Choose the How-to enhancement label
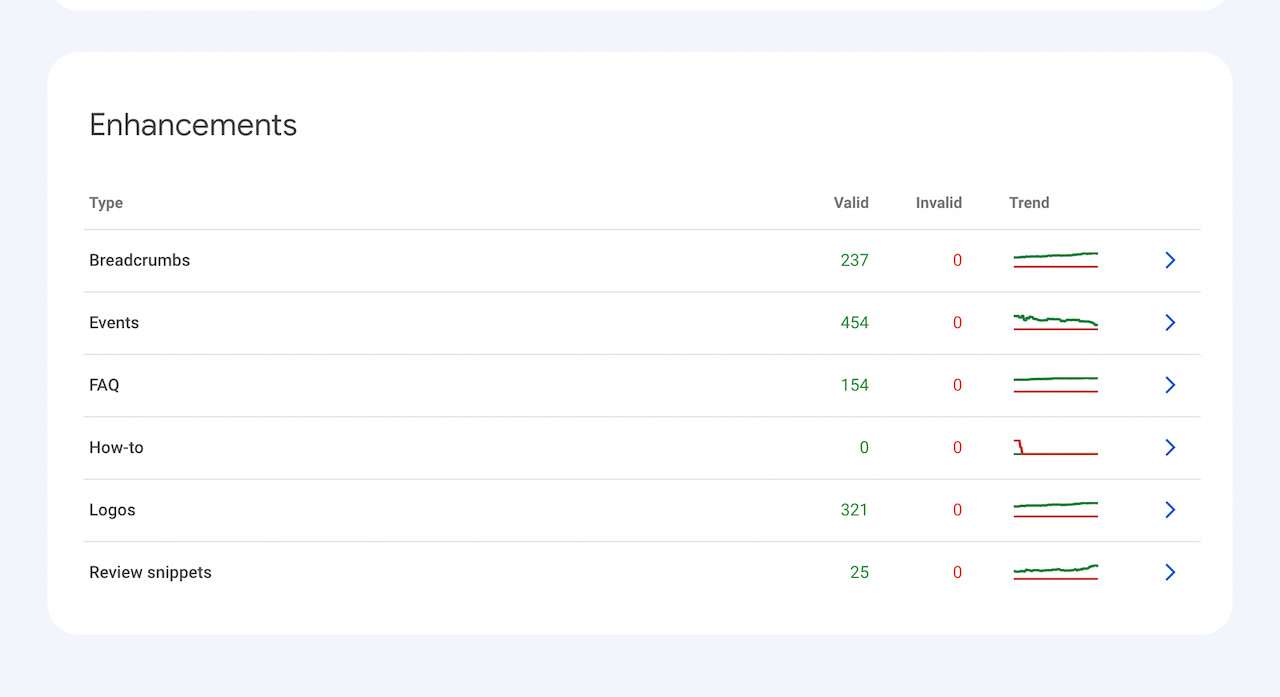1280x697 pixels. point(116,448)
